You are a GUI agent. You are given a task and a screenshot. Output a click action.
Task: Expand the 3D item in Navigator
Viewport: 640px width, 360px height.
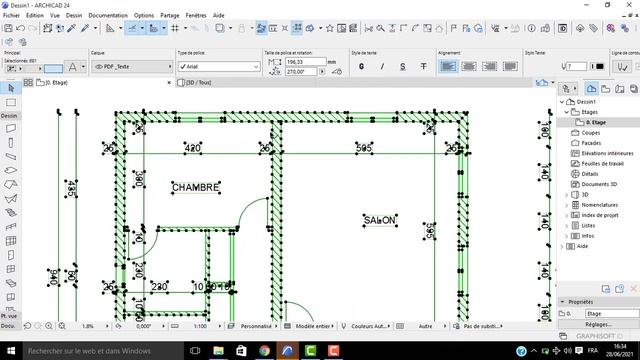[x=567, y=195]
